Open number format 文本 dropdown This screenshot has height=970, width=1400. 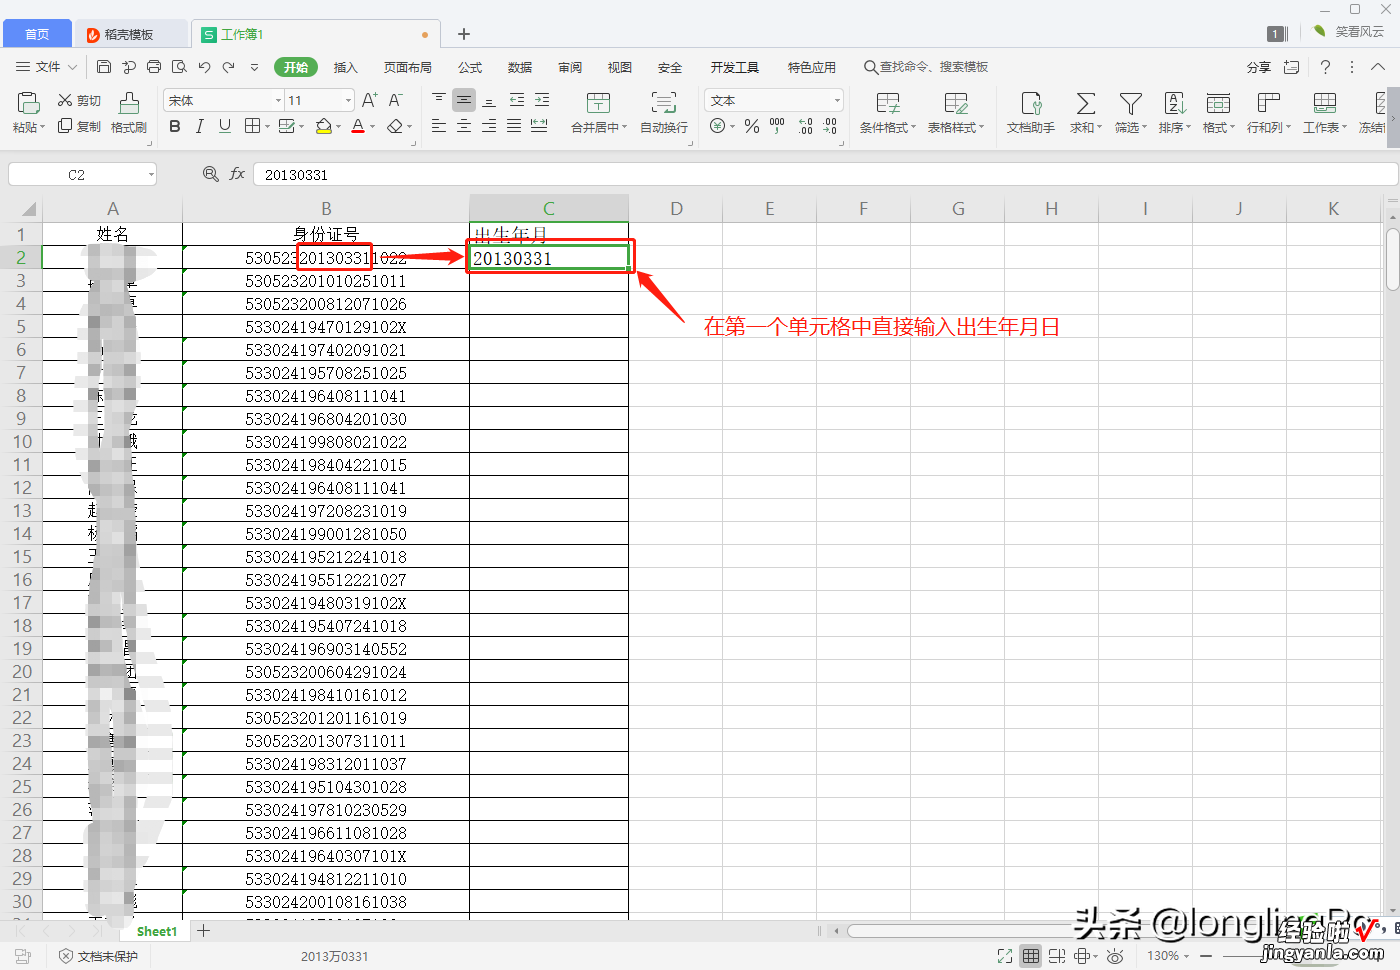[837, 100]
